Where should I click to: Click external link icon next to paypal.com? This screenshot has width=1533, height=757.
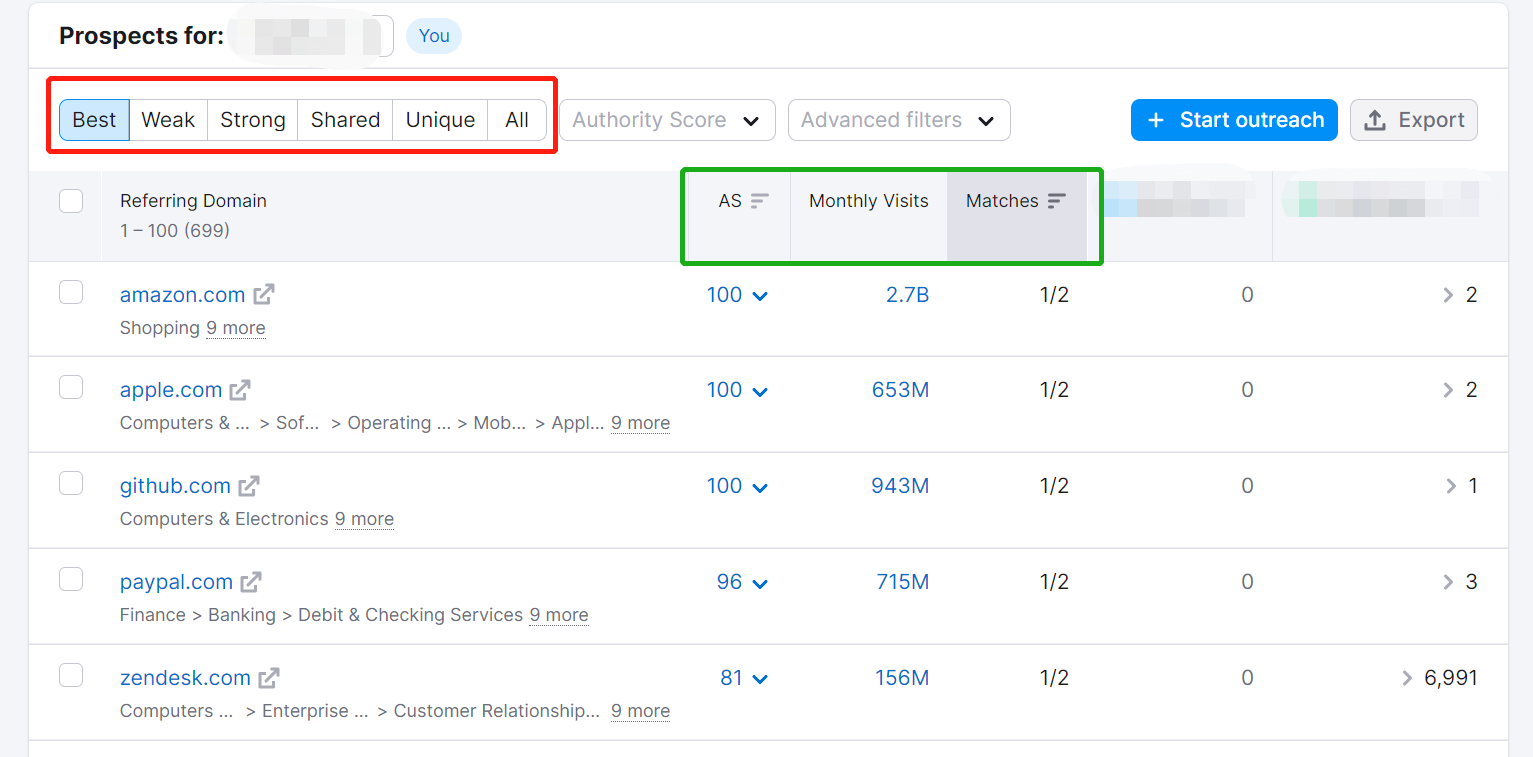point(251,582)
